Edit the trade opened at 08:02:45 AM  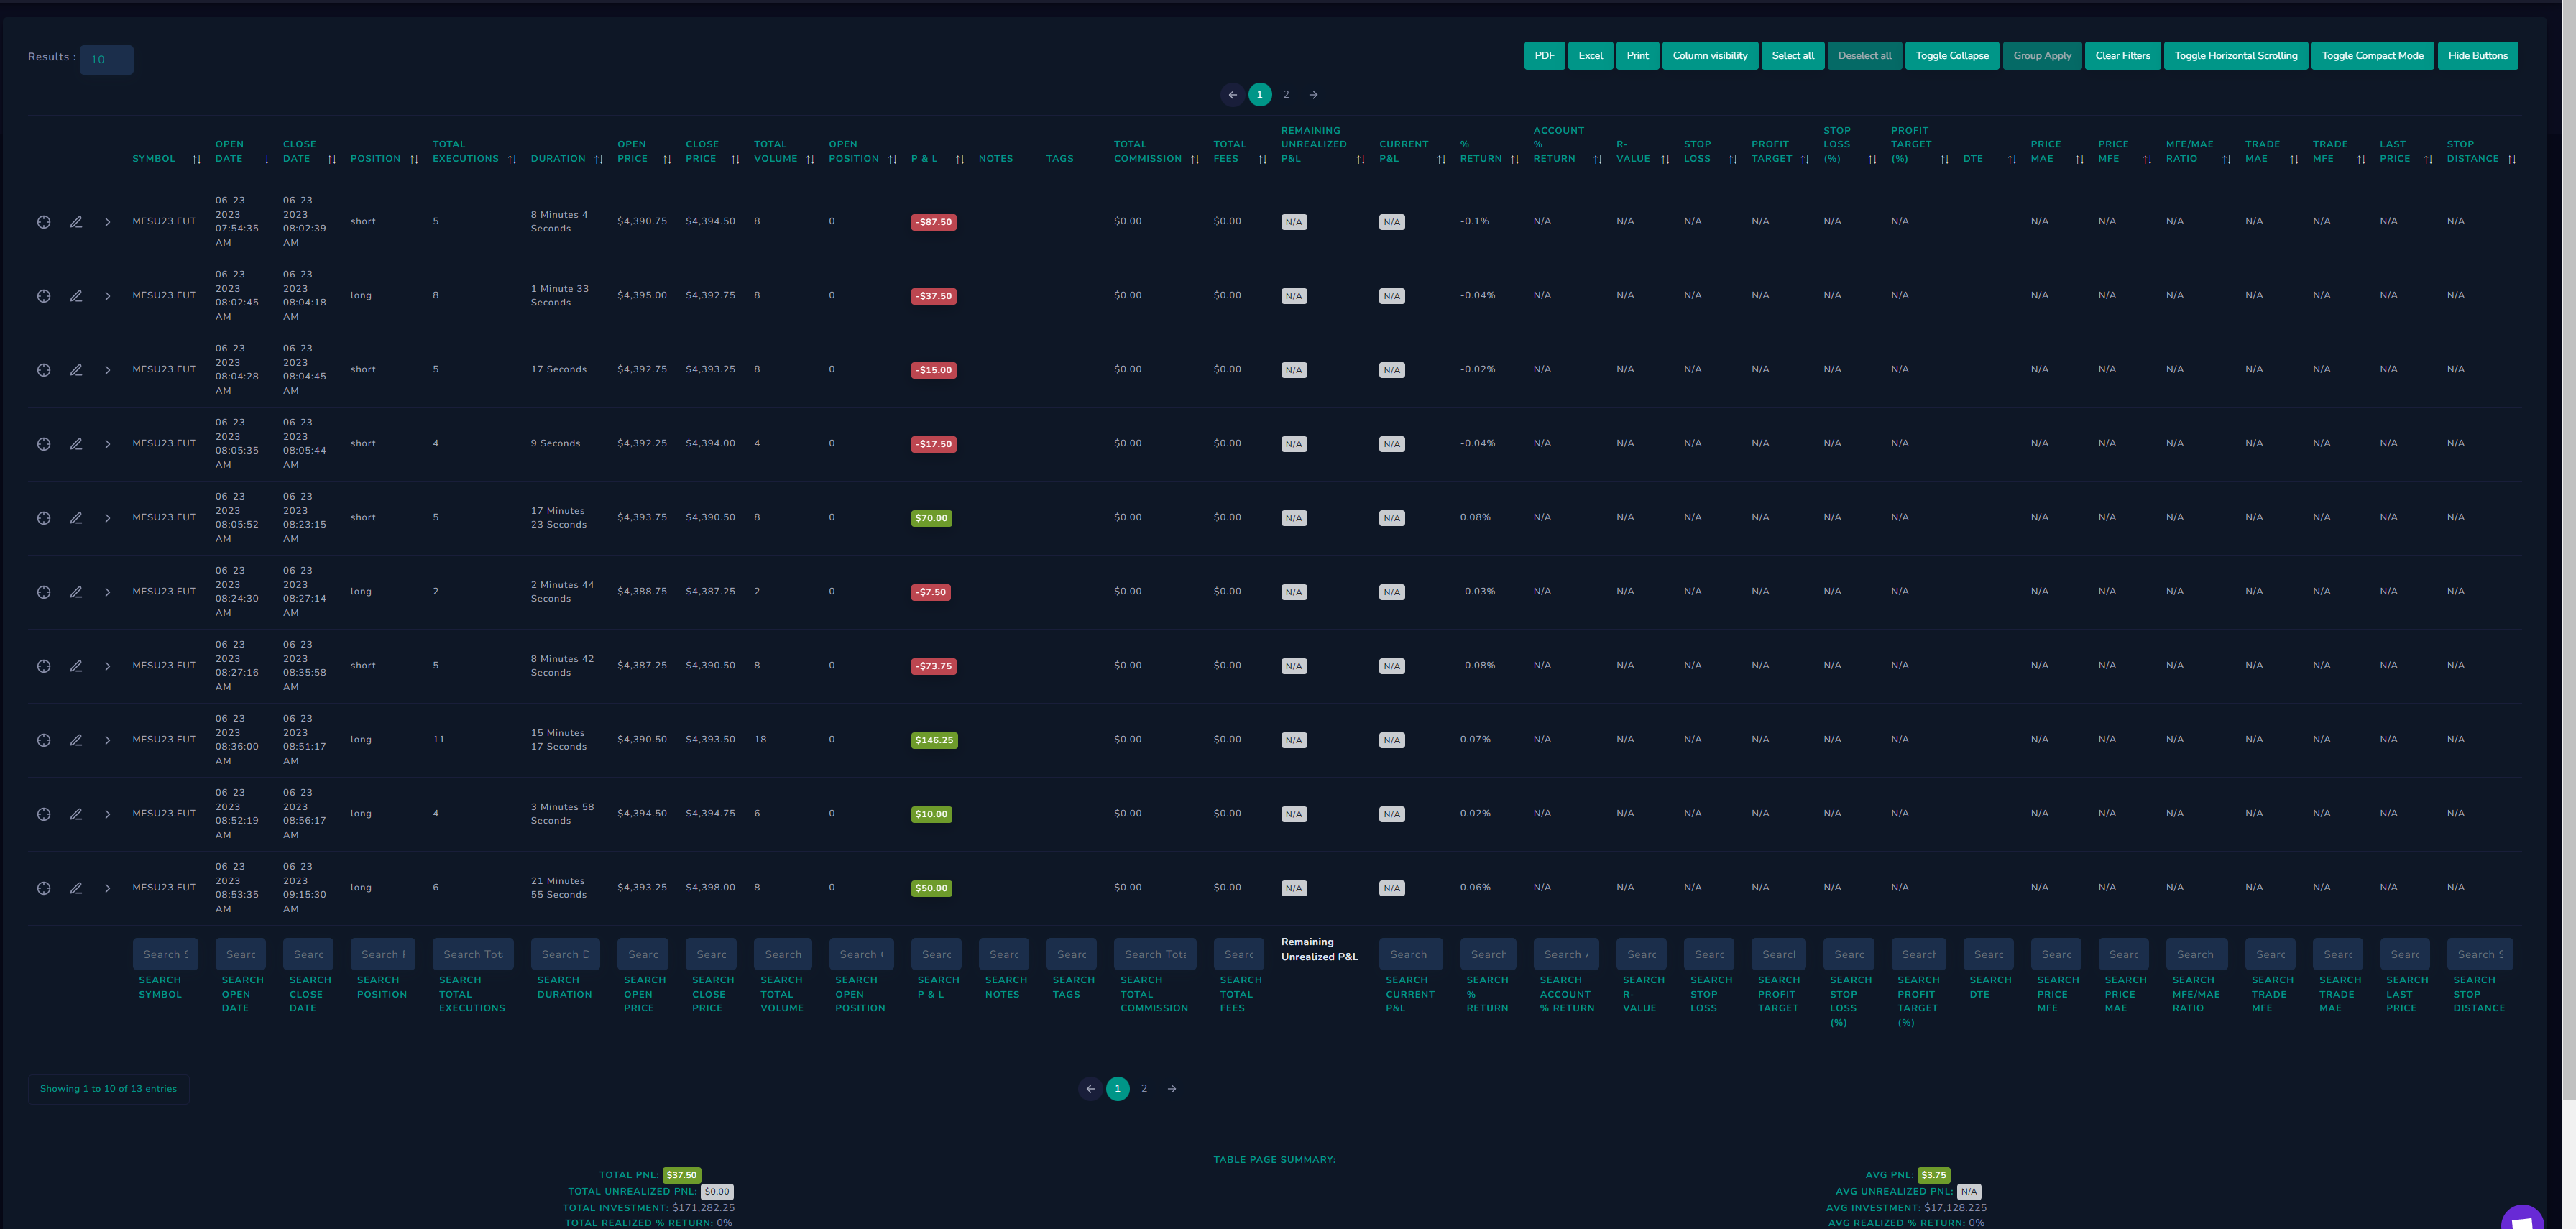pos(76,296)
